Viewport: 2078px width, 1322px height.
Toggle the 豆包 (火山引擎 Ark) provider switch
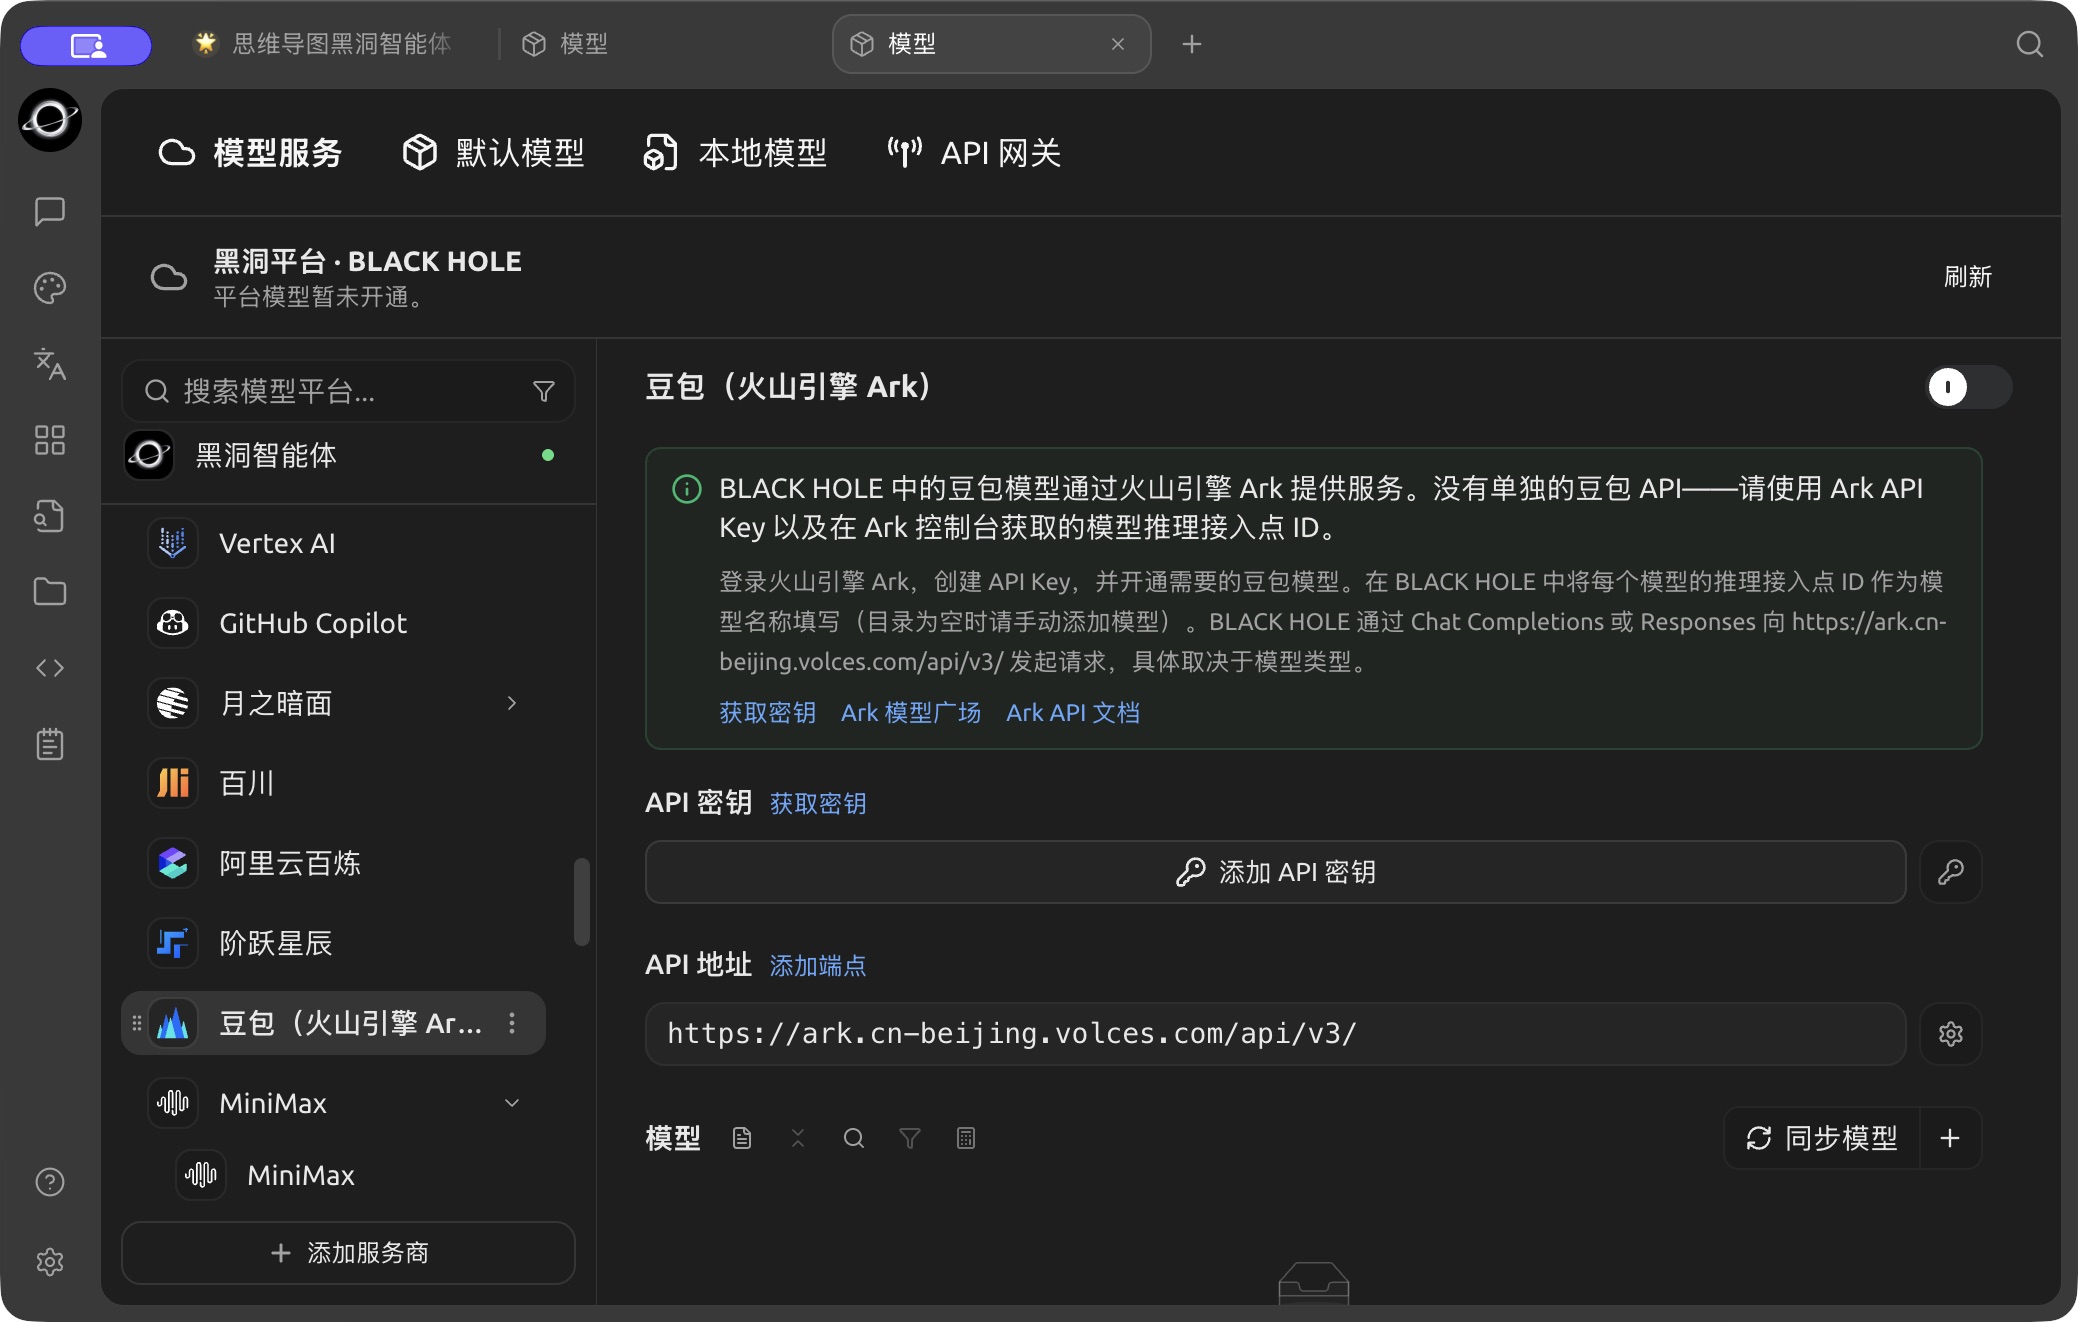[x=1969, y=387]
